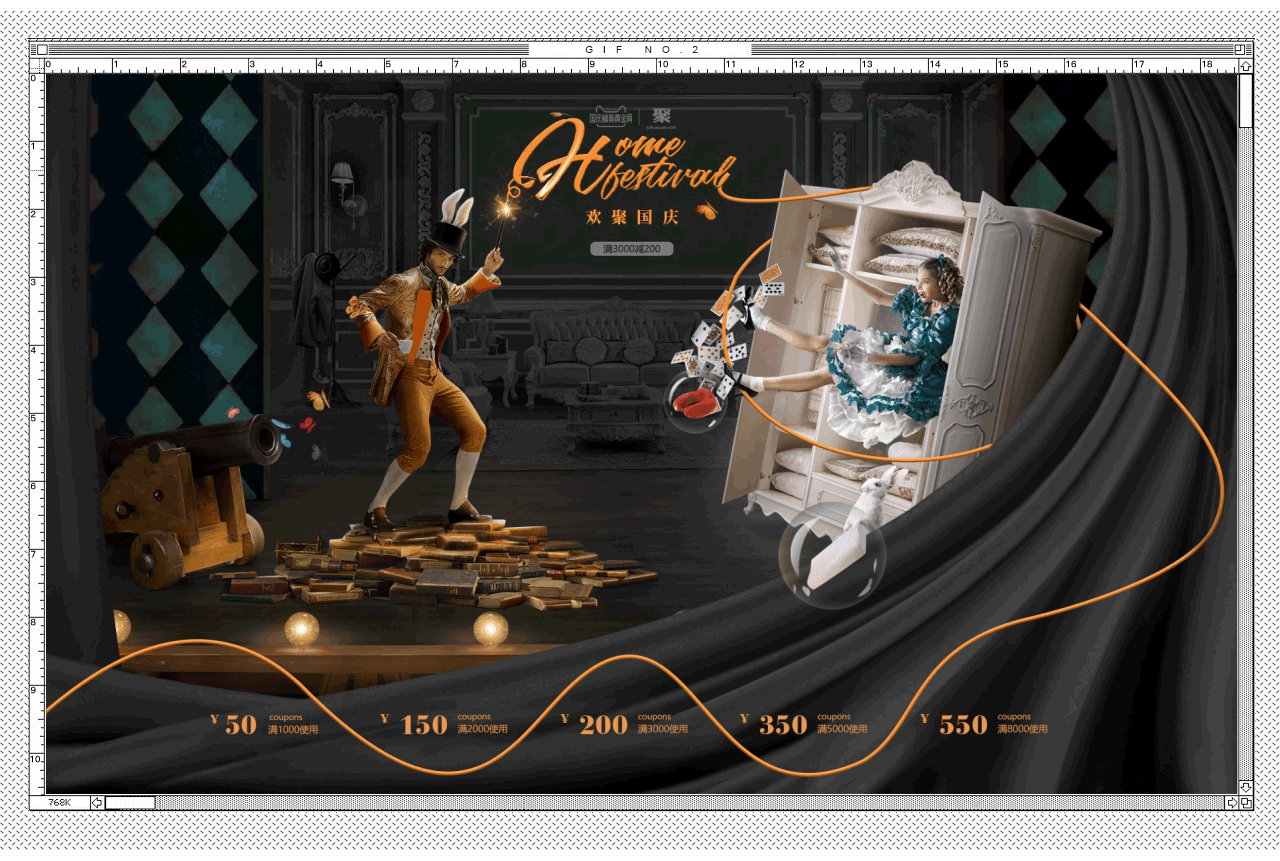Click the horizontal scrollbar thumb
1280x861 pixels.
(130, 802)
